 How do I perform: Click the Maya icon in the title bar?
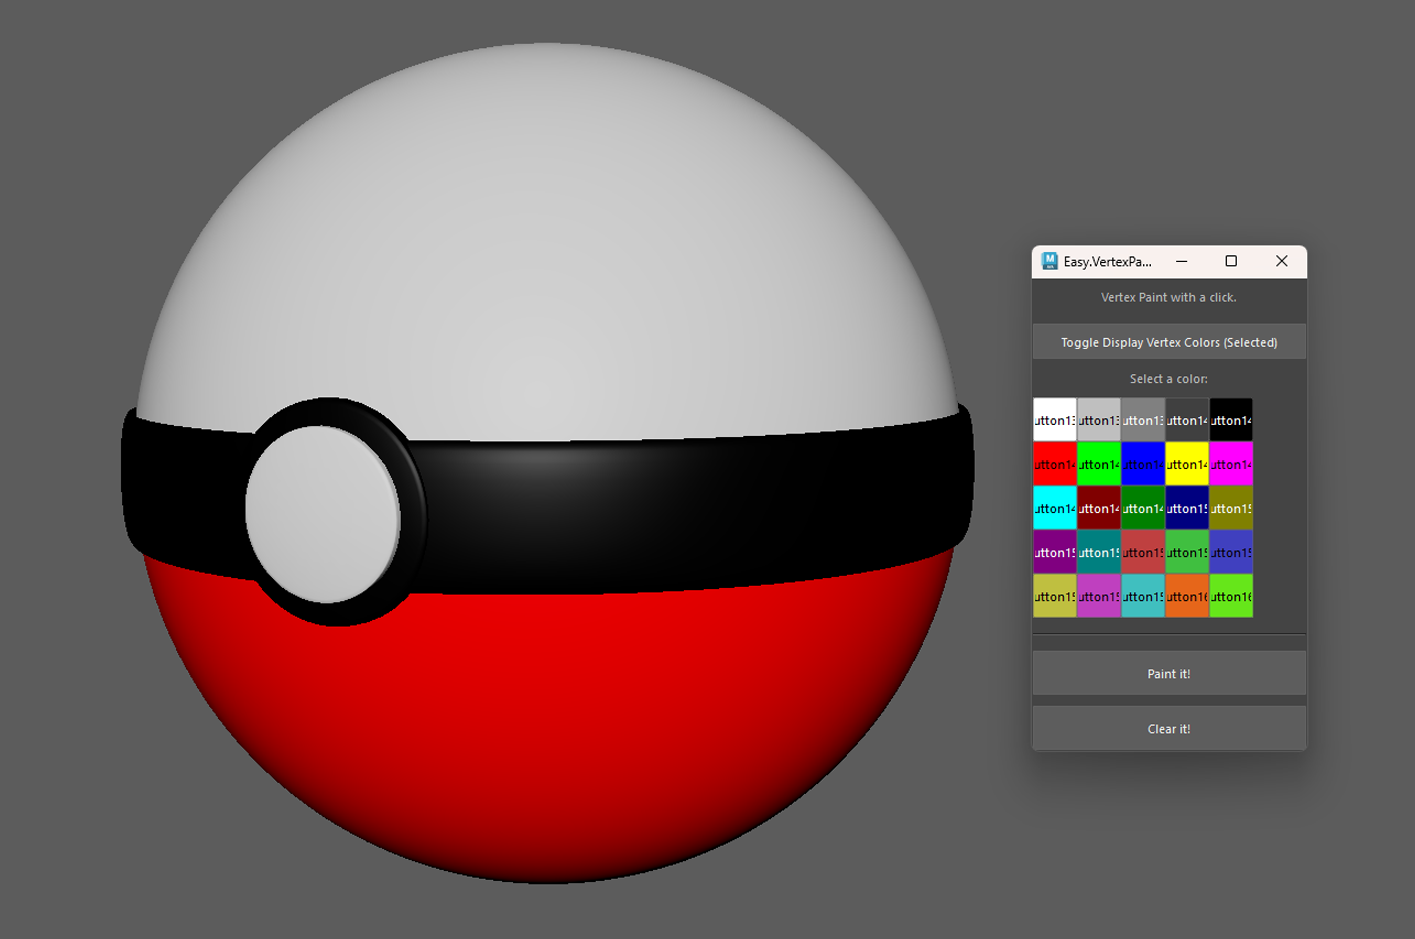(x=1050, y=261)
